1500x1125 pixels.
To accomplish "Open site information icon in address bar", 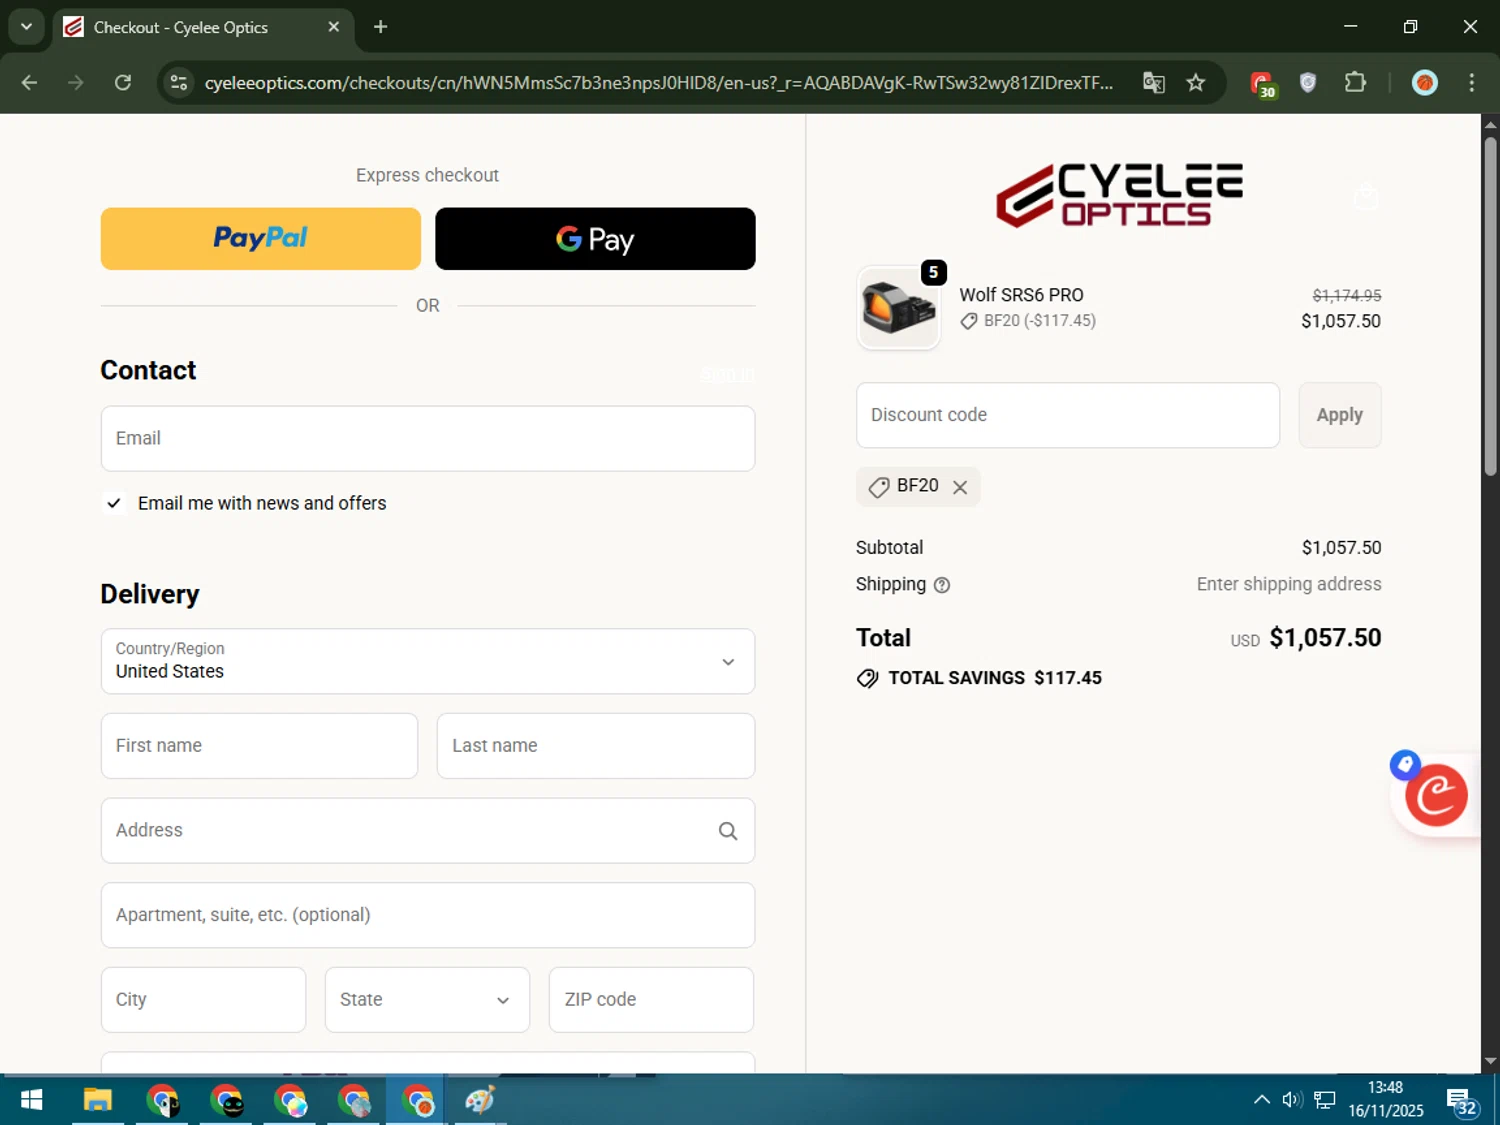I will tap(179, 83).
